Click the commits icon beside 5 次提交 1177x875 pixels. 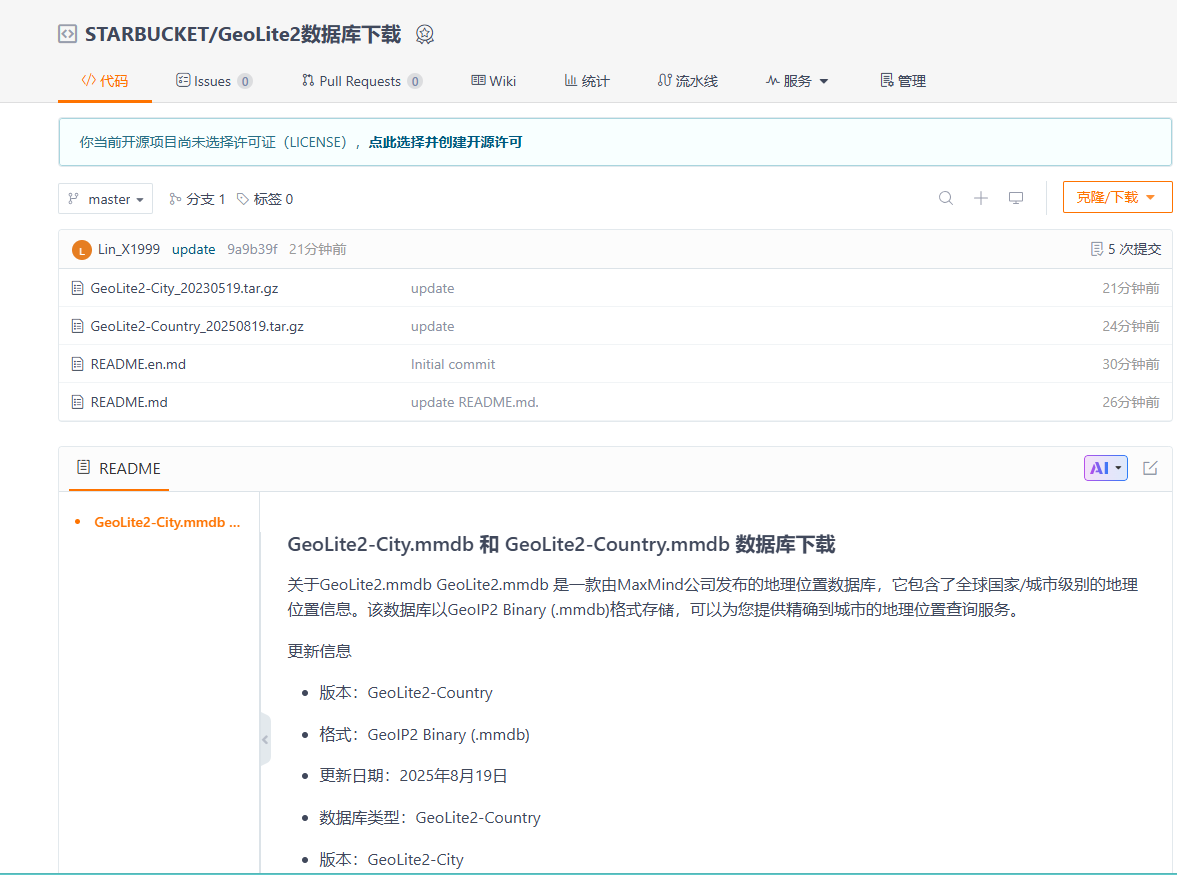[1098, 248]
